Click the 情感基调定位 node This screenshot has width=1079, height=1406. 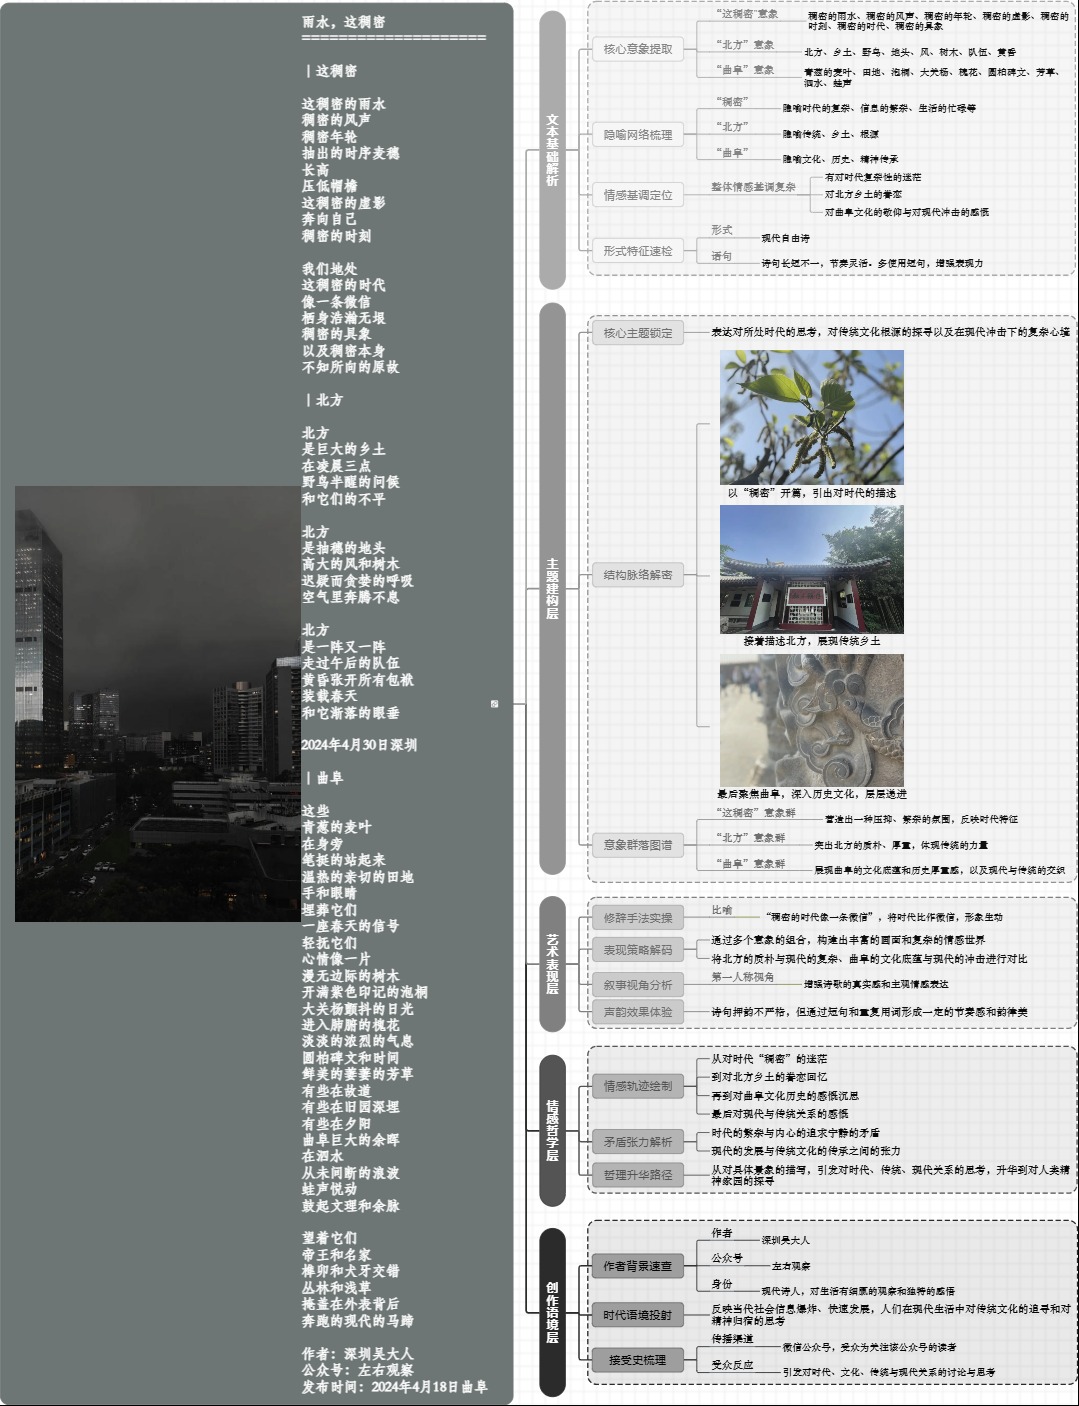[637, 196]
